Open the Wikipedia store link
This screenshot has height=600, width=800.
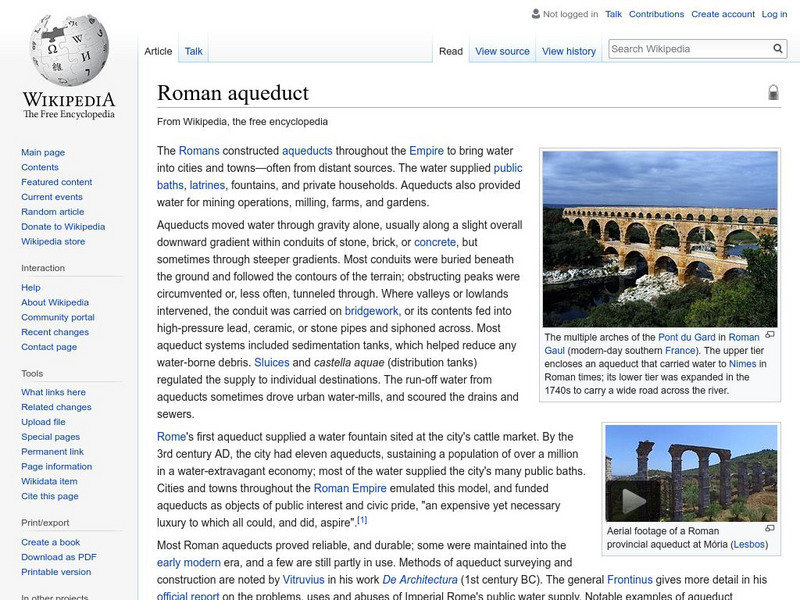click(x=53, y=241)
